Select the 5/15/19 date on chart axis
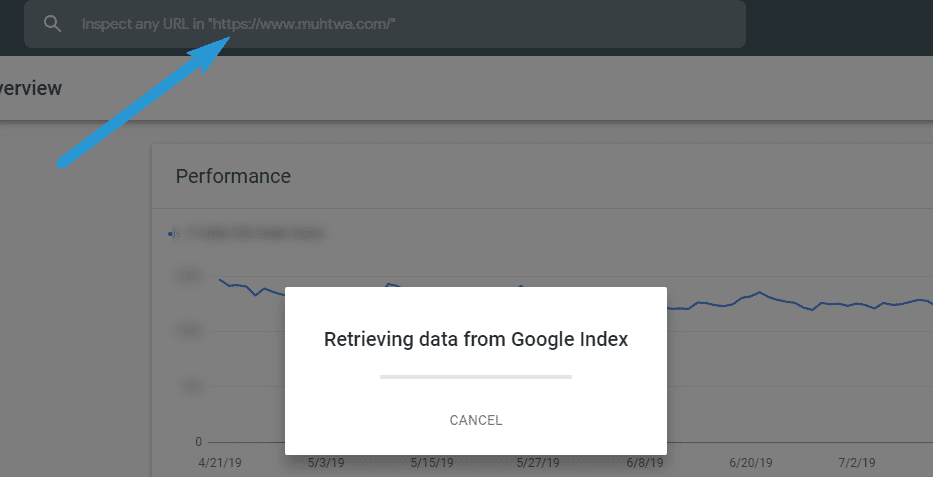The image size is (933, 477). tap(432, 462)
